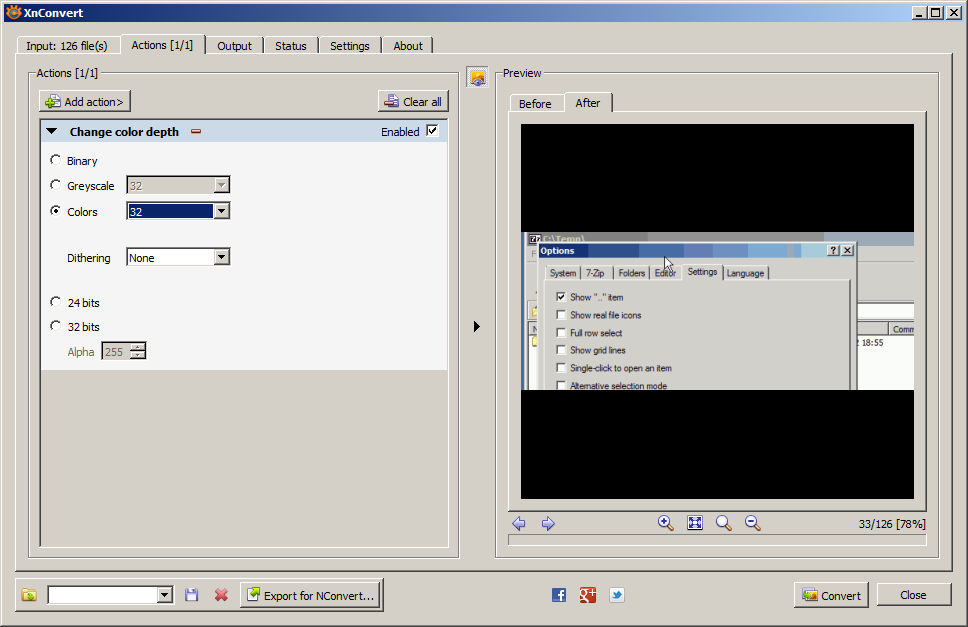This screenshot has height=627, width=968.
Task: Click the Clear all button
Action: (413, 101)
